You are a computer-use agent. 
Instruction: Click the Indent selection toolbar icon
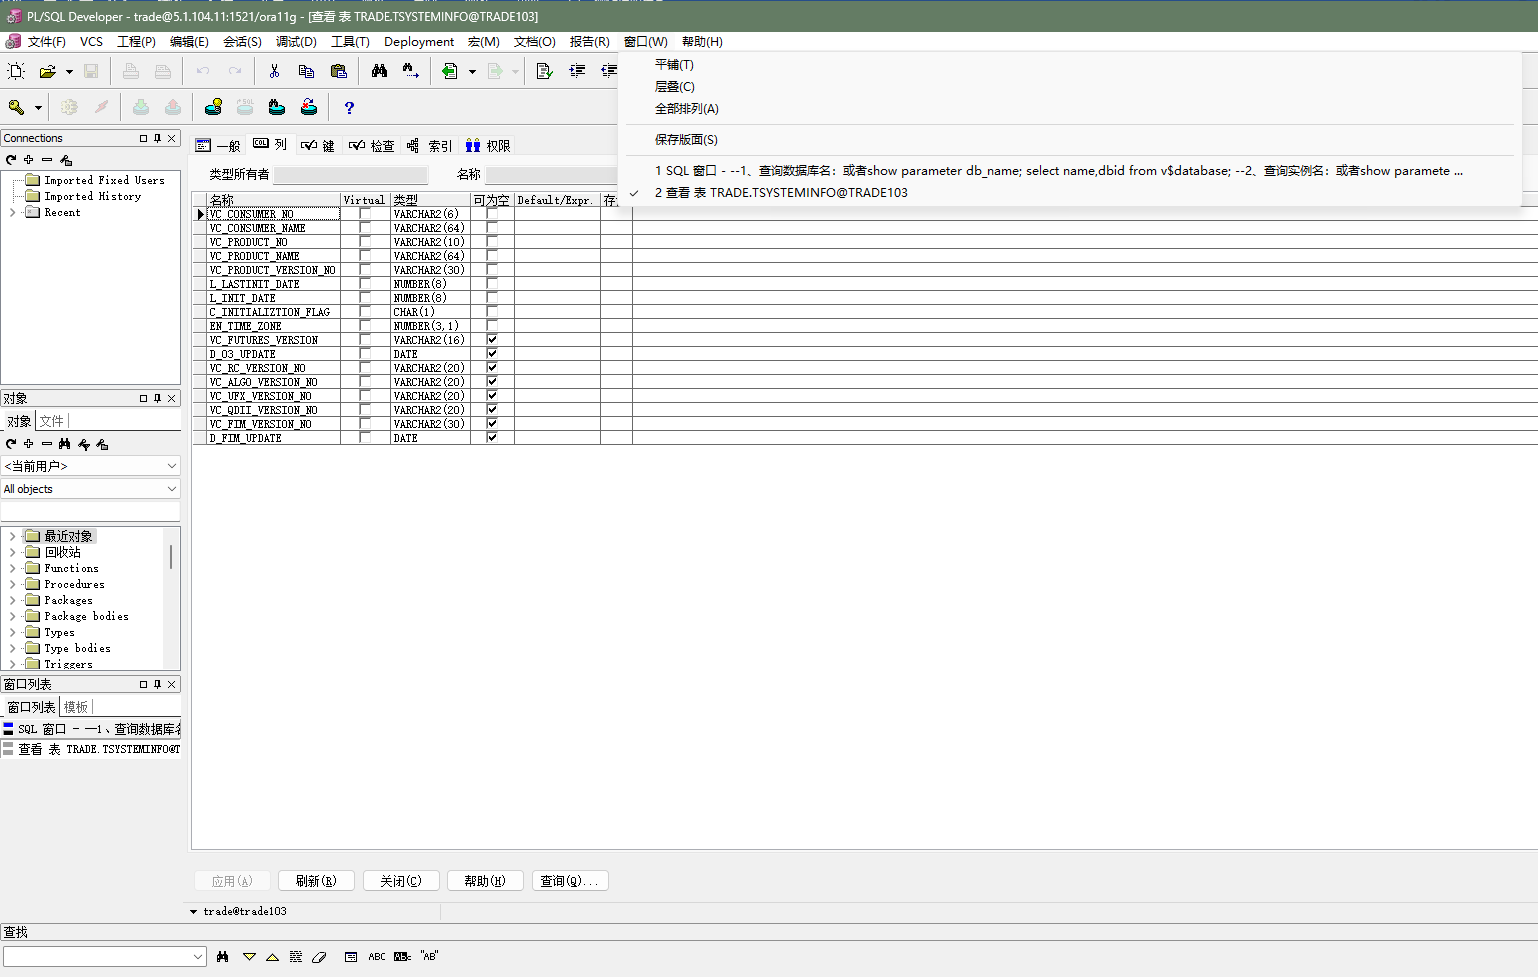click(x=577, y=71)
